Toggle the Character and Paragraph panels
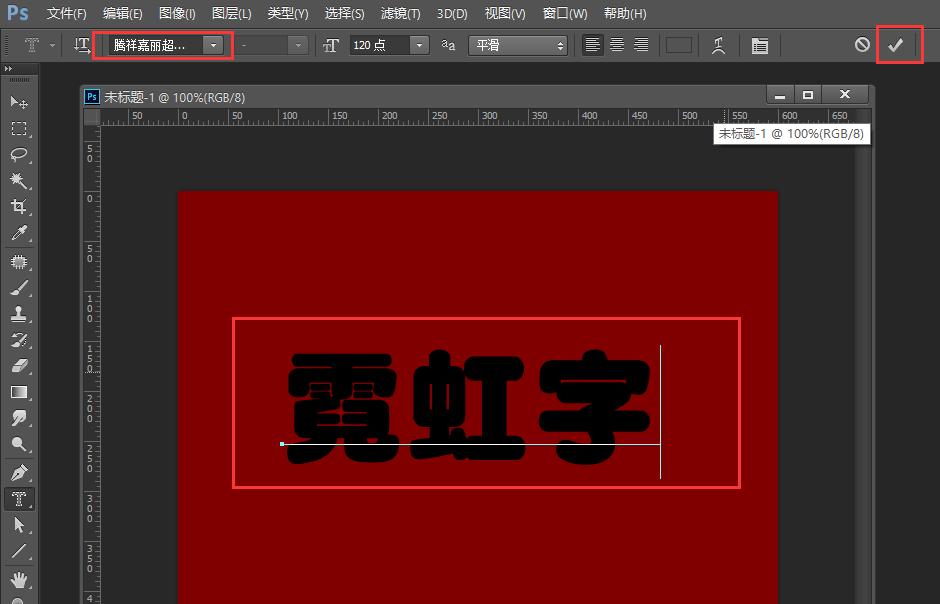This screenshot has width=940, height=604. (x=759, y=45)
